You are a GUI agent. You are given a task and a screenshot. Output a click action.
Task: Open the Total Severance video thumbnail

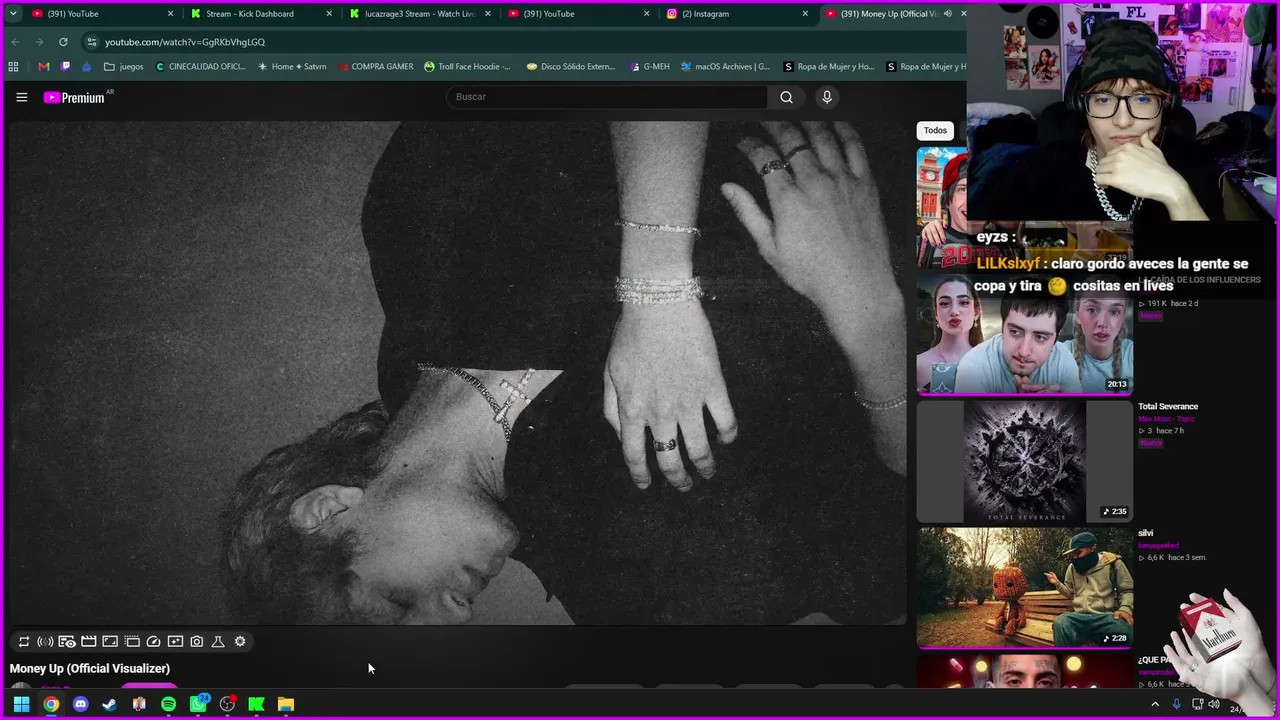click(1025, 461)
